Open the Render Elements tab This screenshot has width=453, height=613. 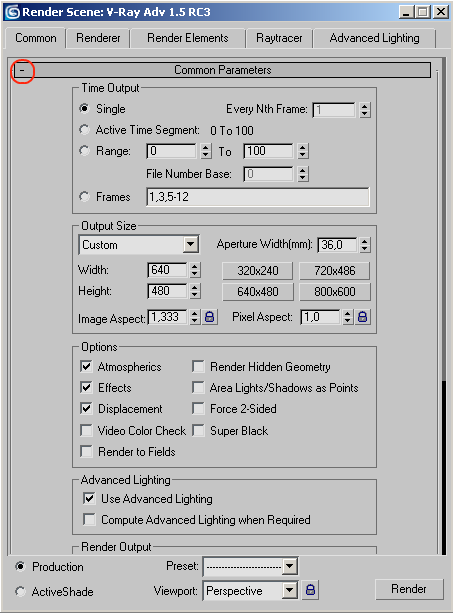point(188,38)
